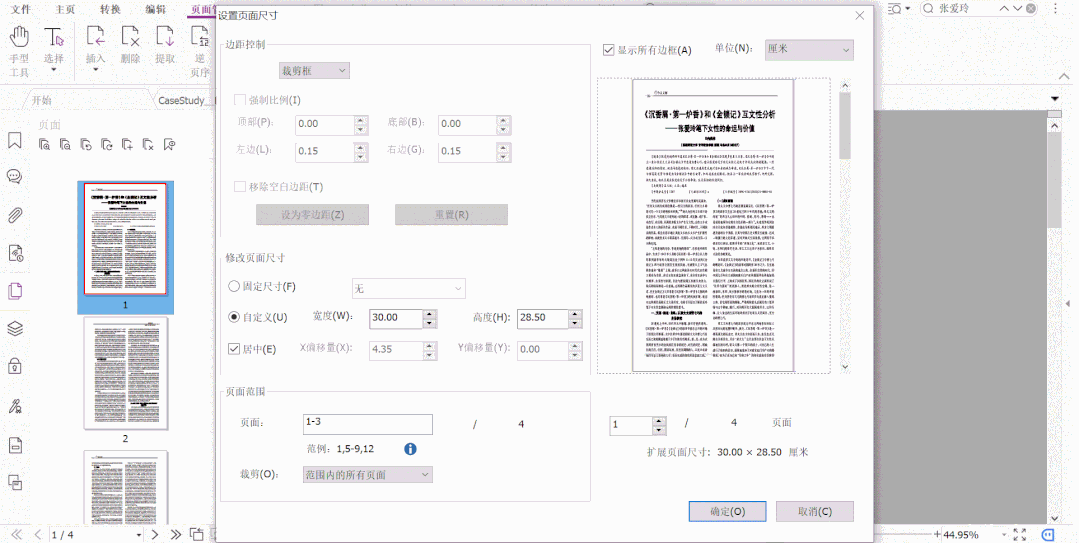1079x543 pixels.
Task: Select the Hand tool (手型工具)
Action: pyautogui.click(x=19, y=51)
